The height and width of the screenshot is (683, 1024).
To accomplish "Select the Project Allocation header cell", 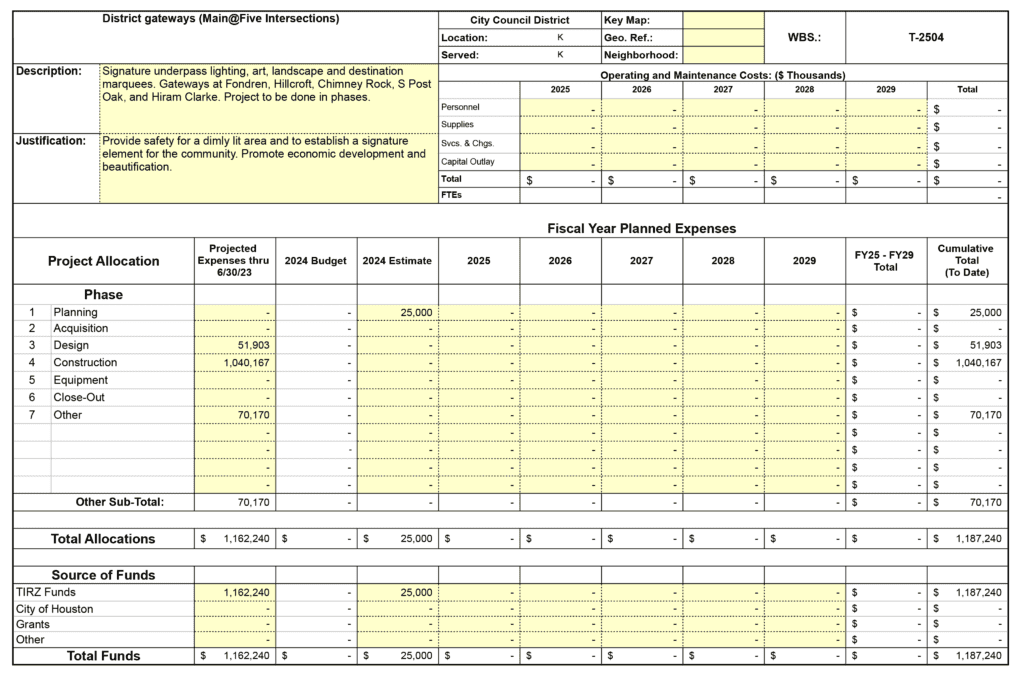I will 103,261.
